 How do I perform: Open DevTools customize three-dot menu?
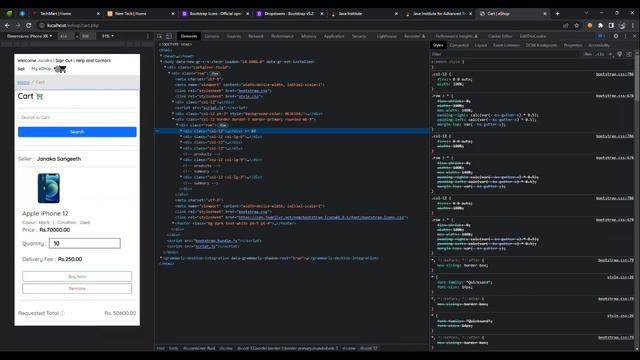(x=625, y=36)
